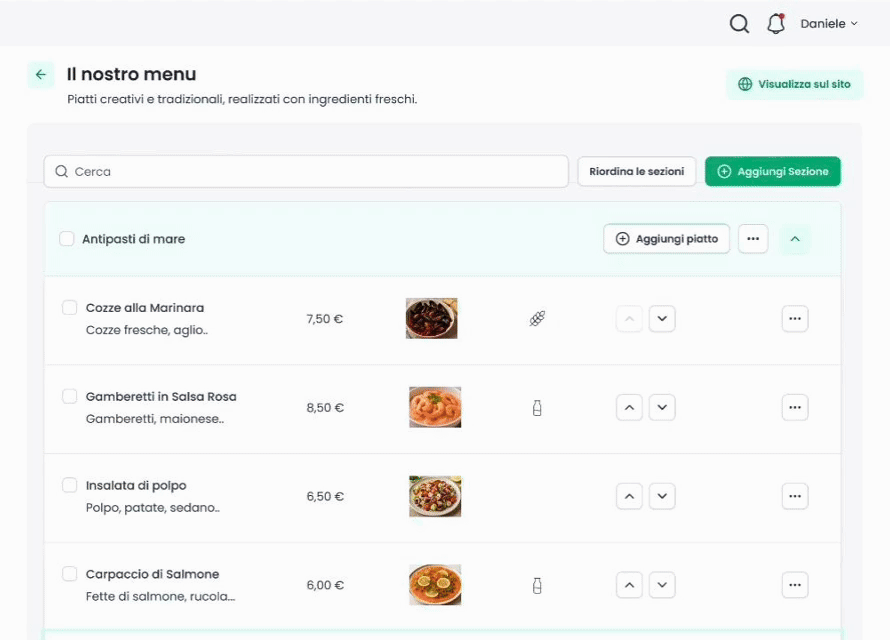Move Gamberetti in Salsa Rosa up
890x640 pixels.
629,407
